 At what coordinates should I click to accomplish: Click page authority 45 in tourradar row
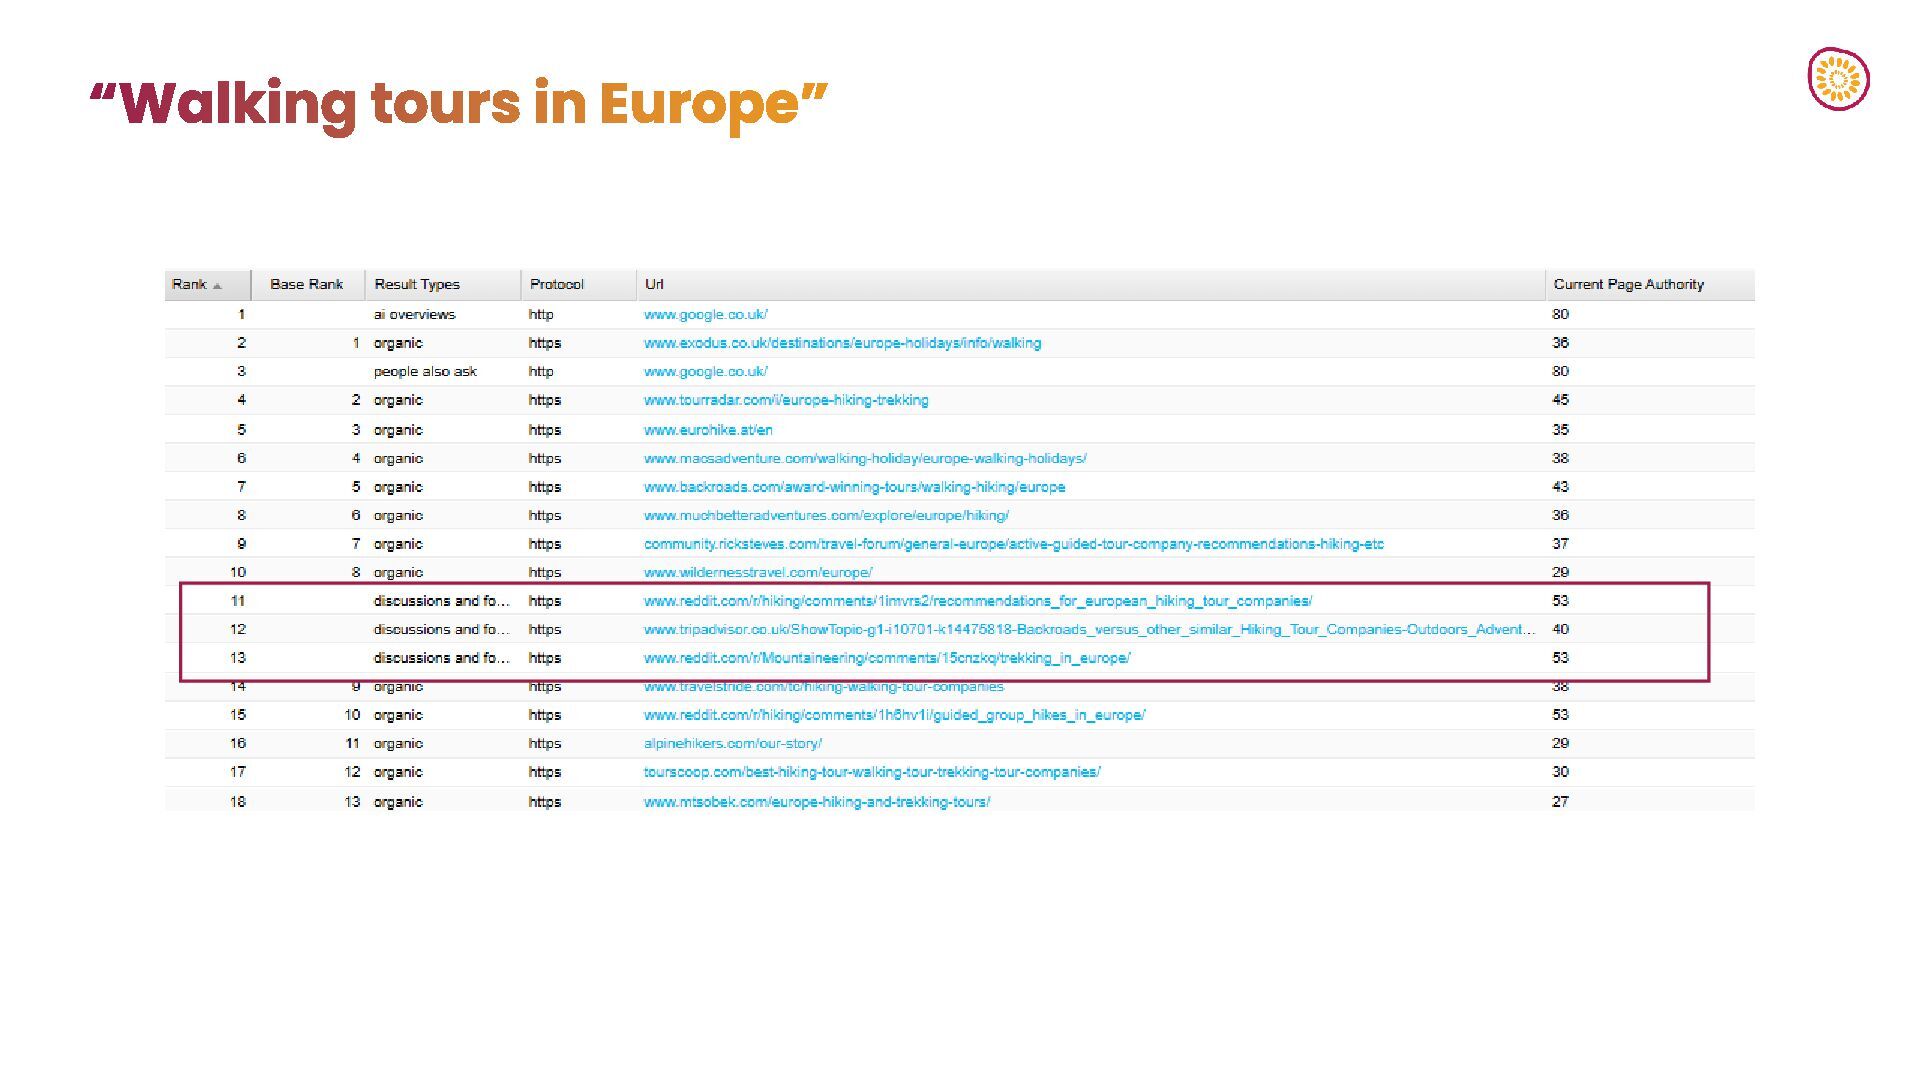point(1560,400)
